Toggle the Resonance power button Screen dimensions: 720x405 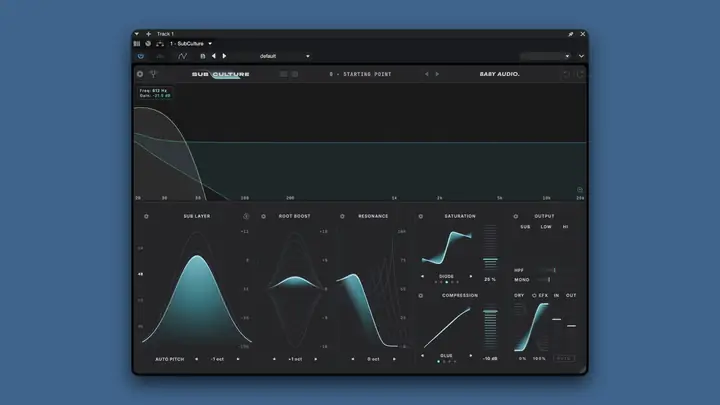[342, 216]
